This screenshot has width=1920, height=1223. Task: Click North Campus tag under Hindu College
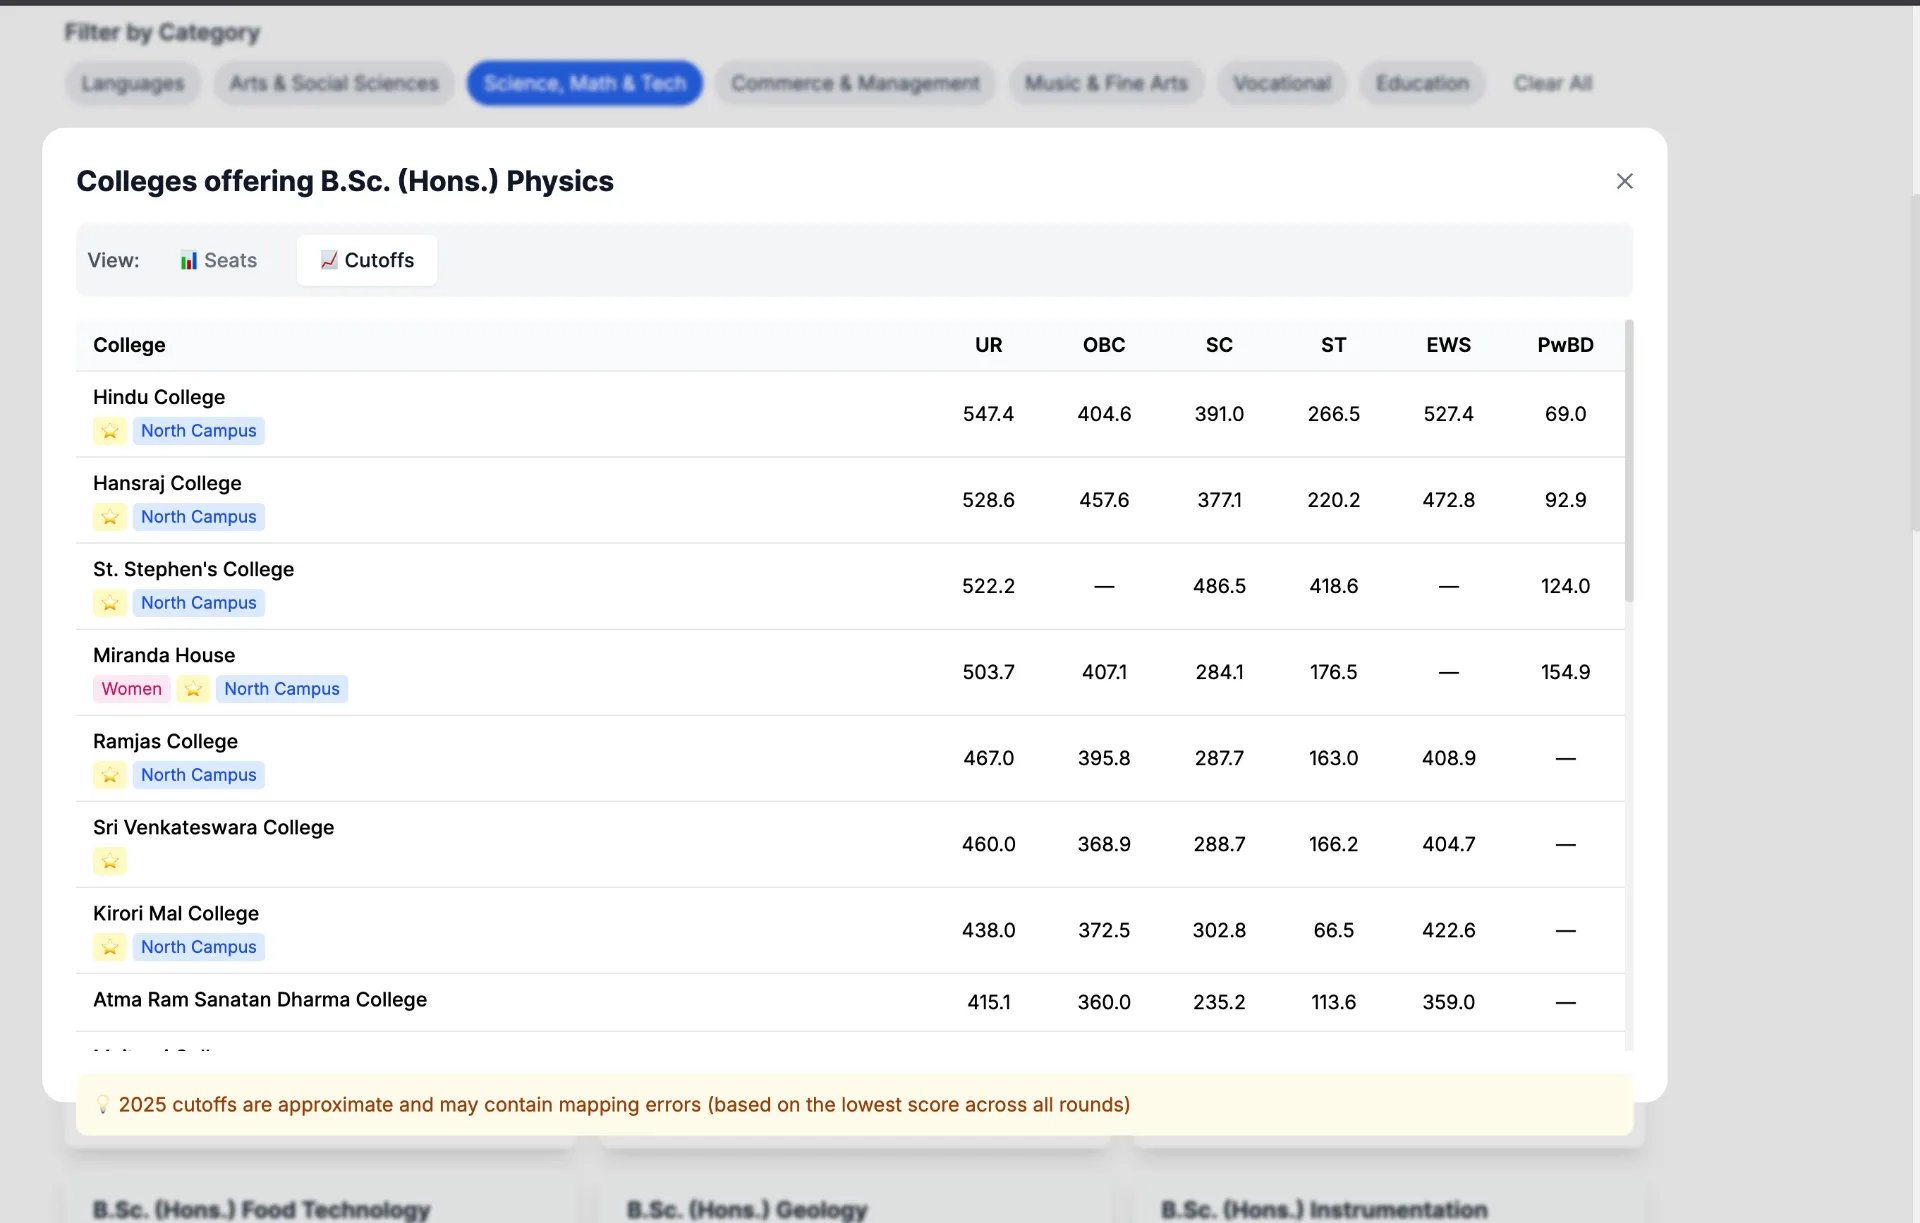(198, 431)
